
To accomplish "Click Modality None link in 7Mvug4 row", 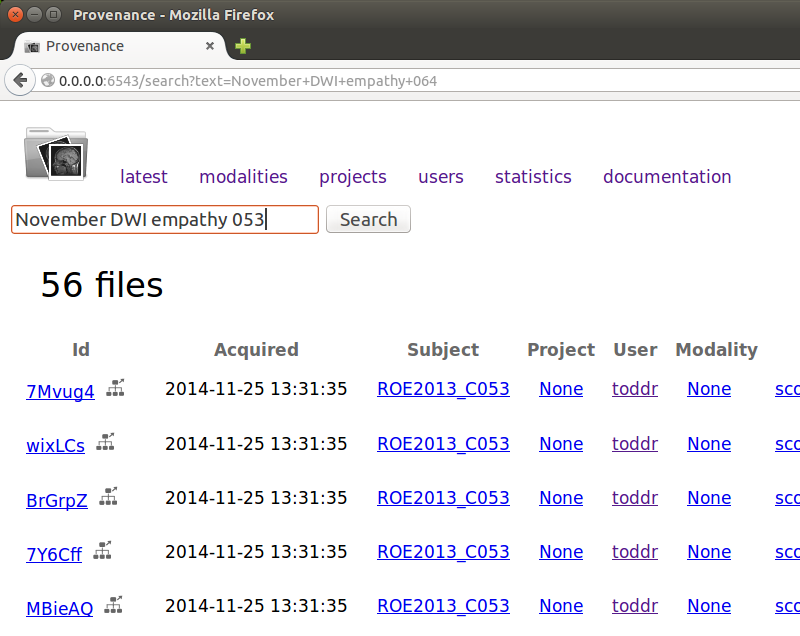I will click(x=709, y=389).
